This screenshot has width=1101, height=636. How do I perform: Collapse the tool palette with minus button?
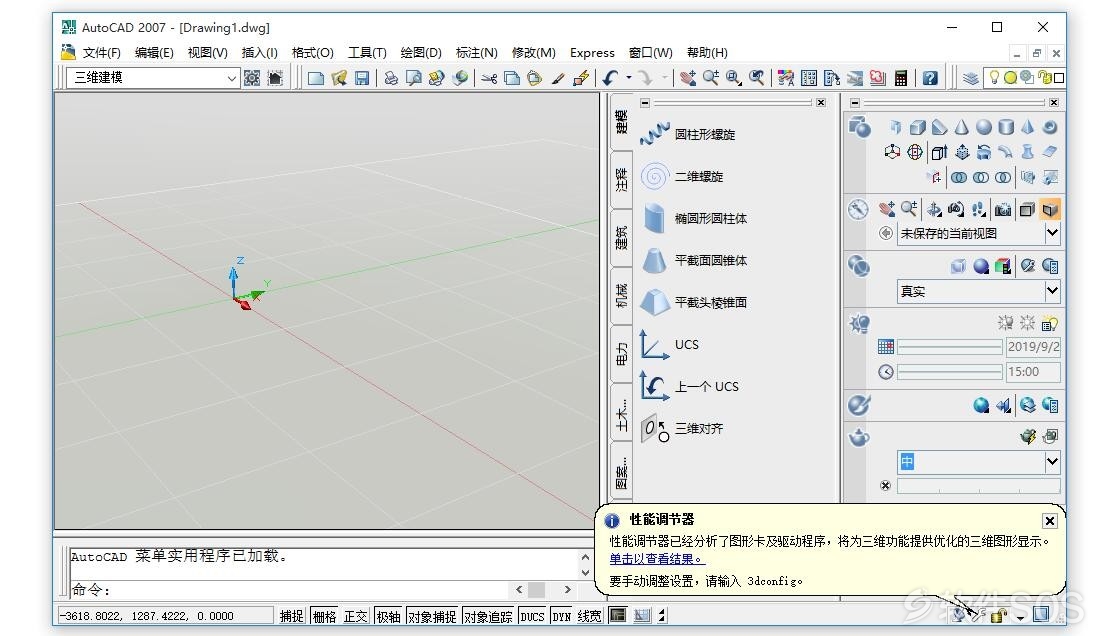tap(645, 102)
